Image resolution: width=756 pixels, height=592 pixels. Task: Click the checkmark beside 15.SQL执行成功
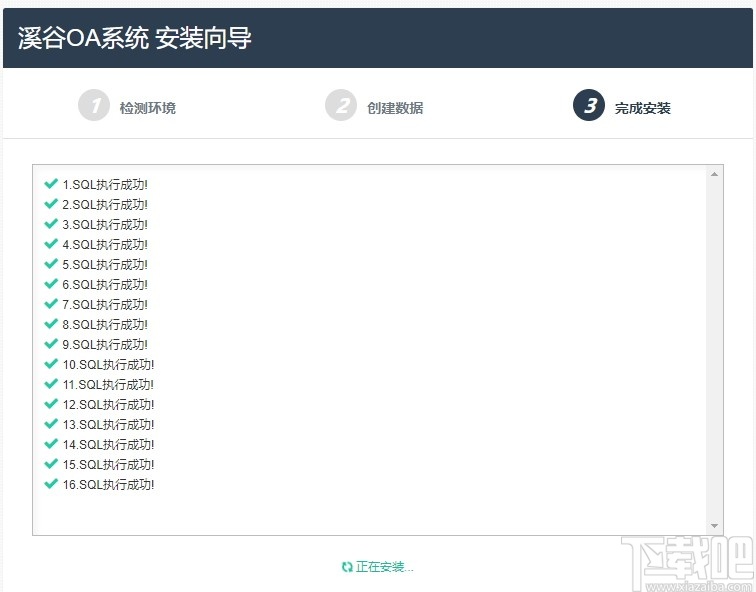click(x=51, y=464)
